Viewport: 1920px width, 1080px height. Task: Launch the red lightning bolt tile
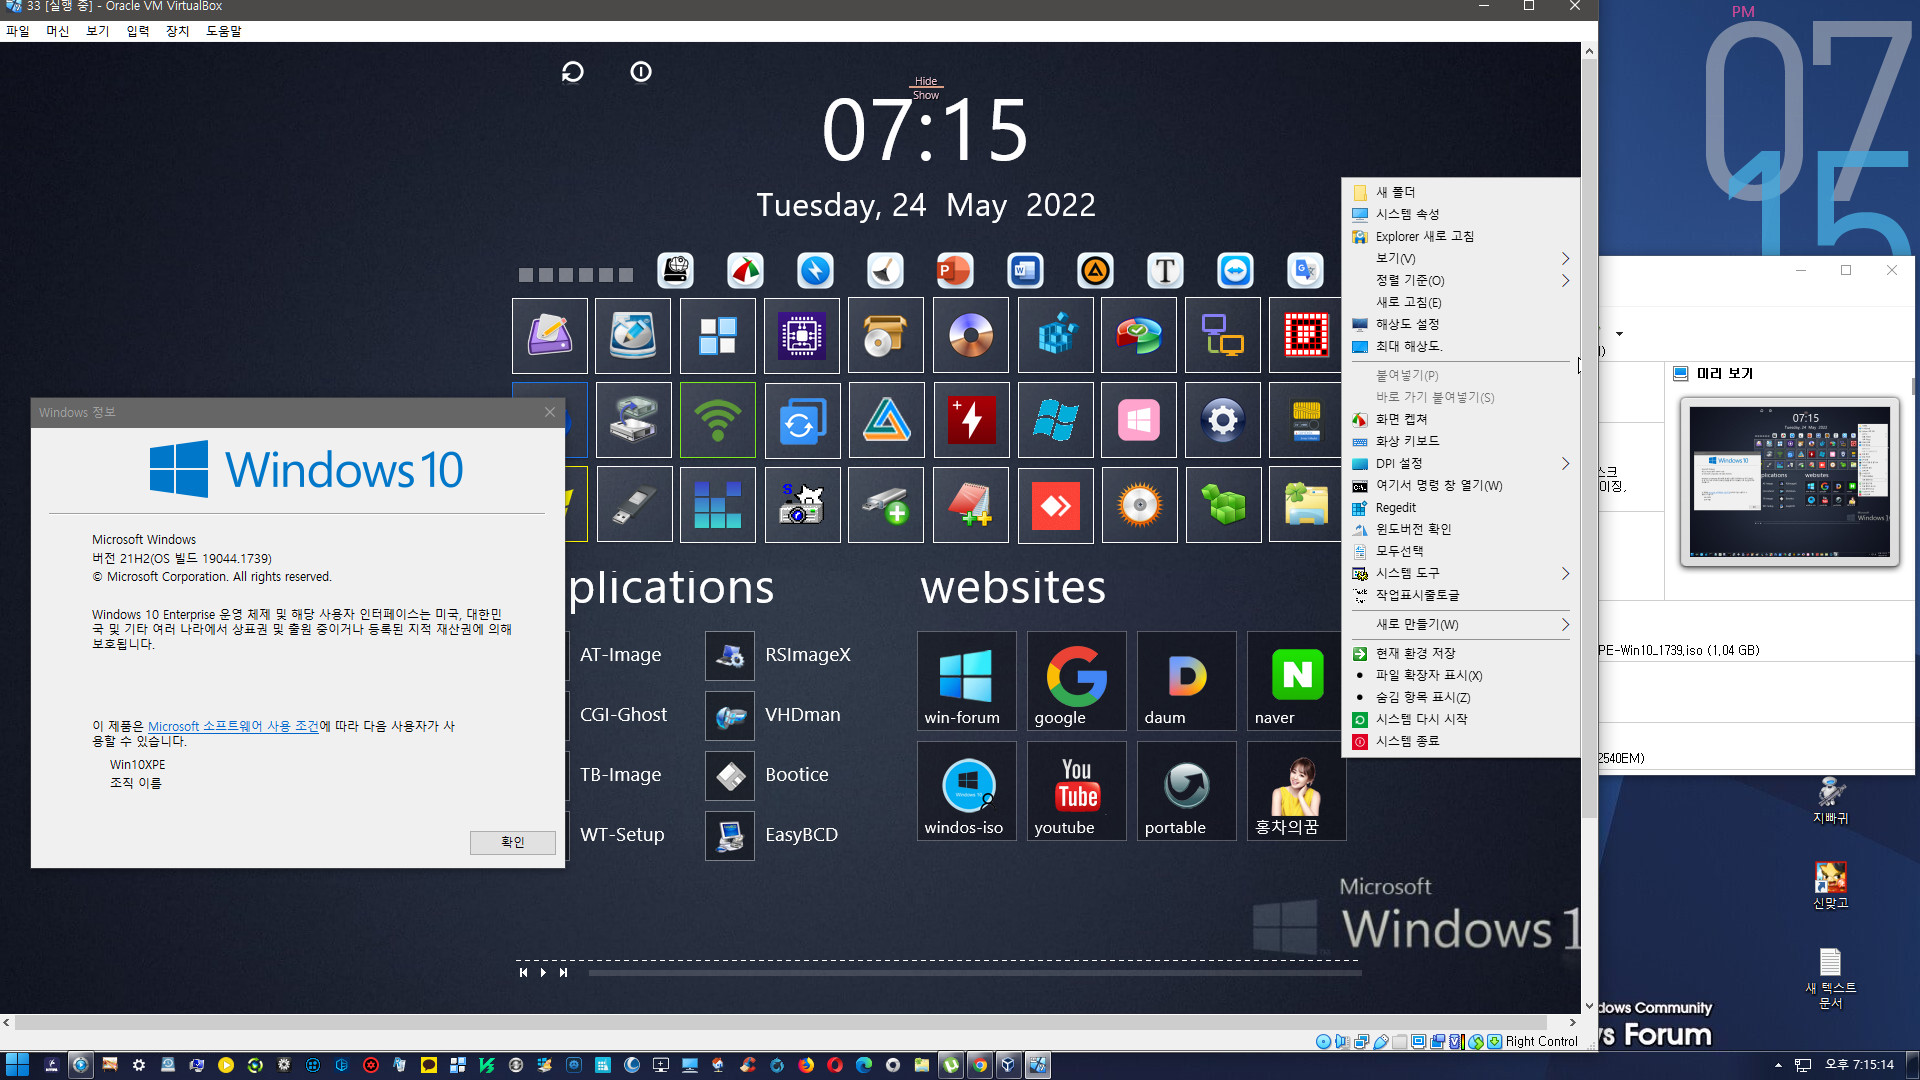[x=971, y=420]
